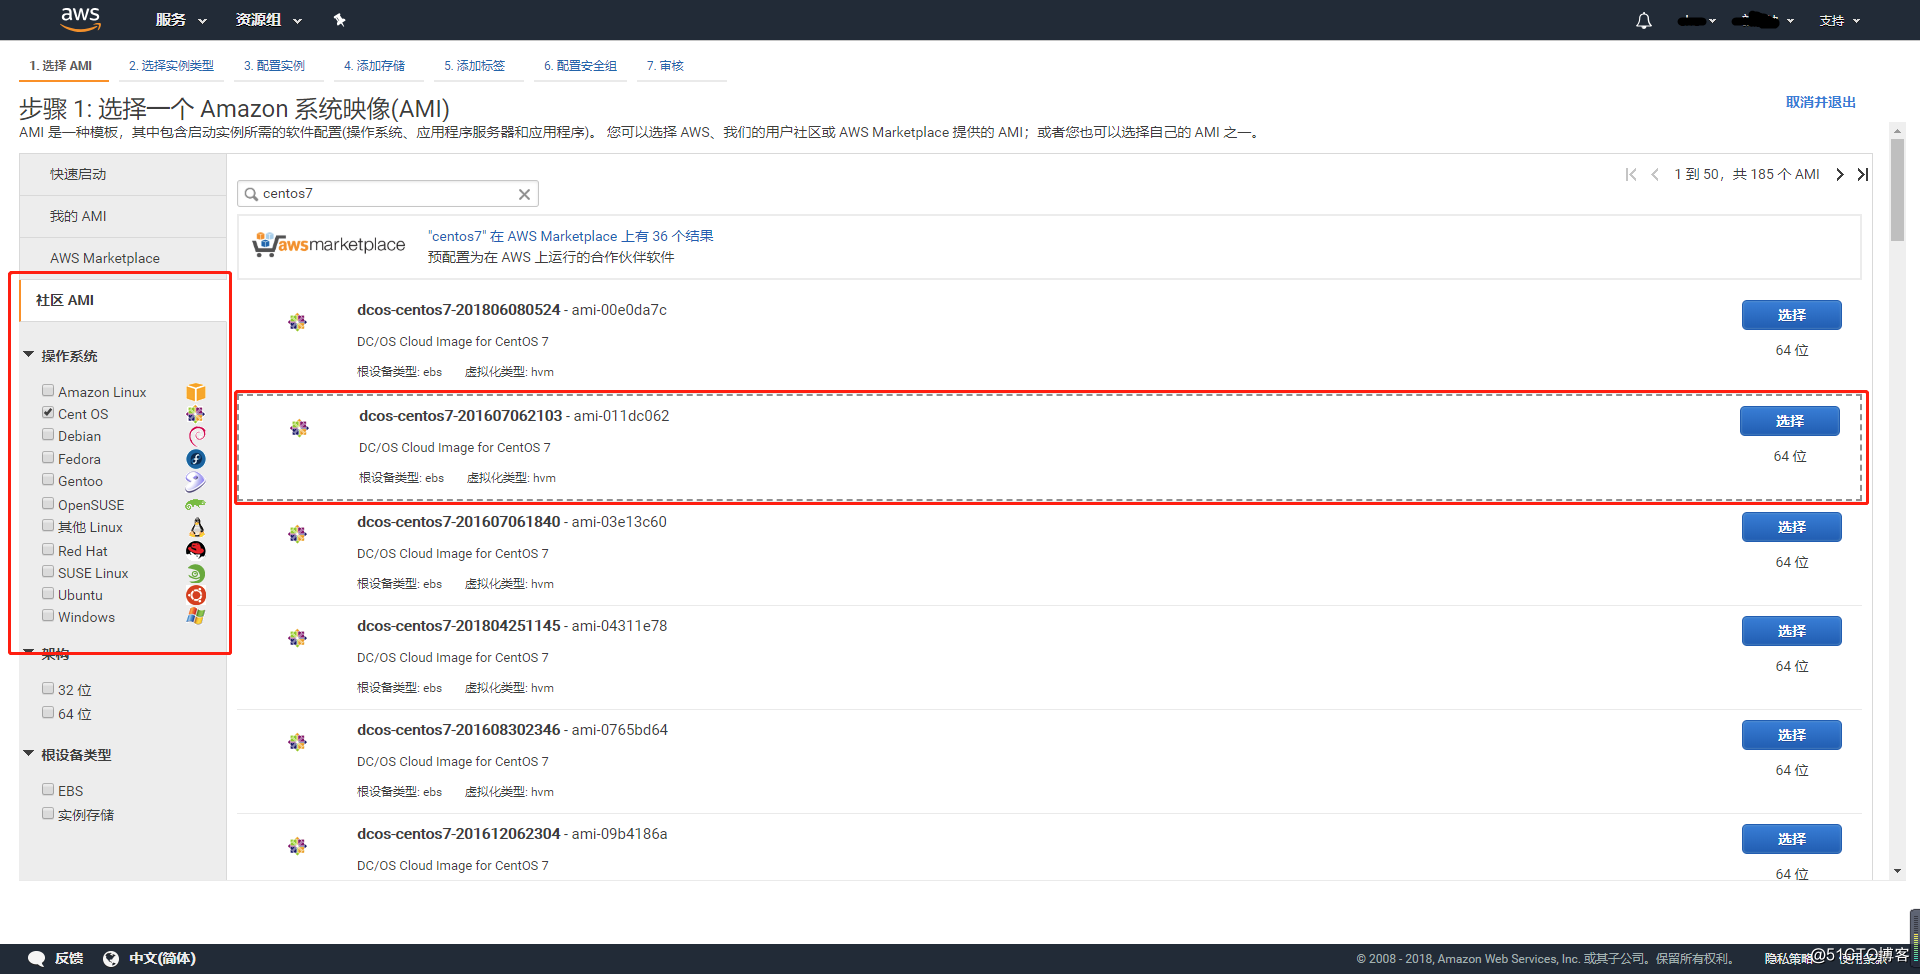The height and width of the screenshot is (974, 1920).
Task: Open the notifications bell
Action: [1644, 20]
